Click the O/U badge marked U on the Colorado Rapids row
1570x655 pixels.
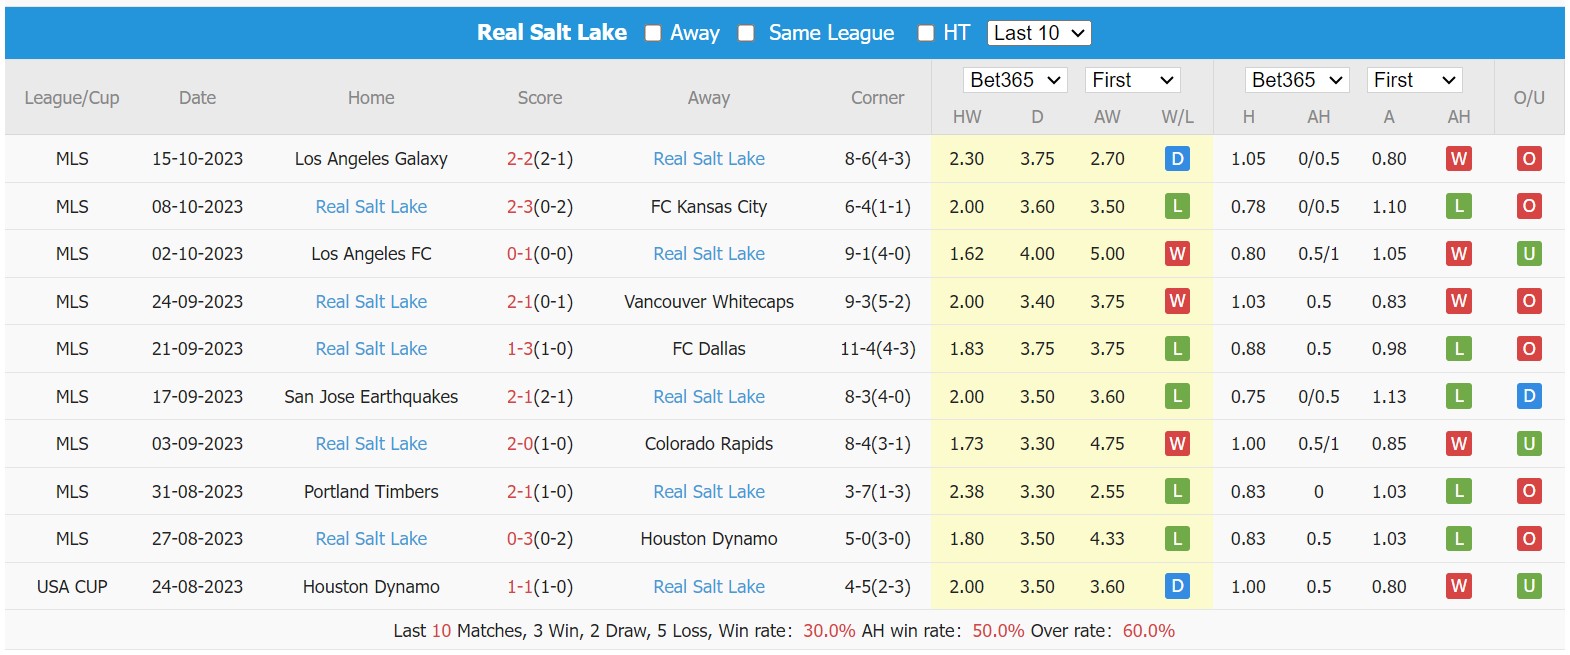(1529, 444)
